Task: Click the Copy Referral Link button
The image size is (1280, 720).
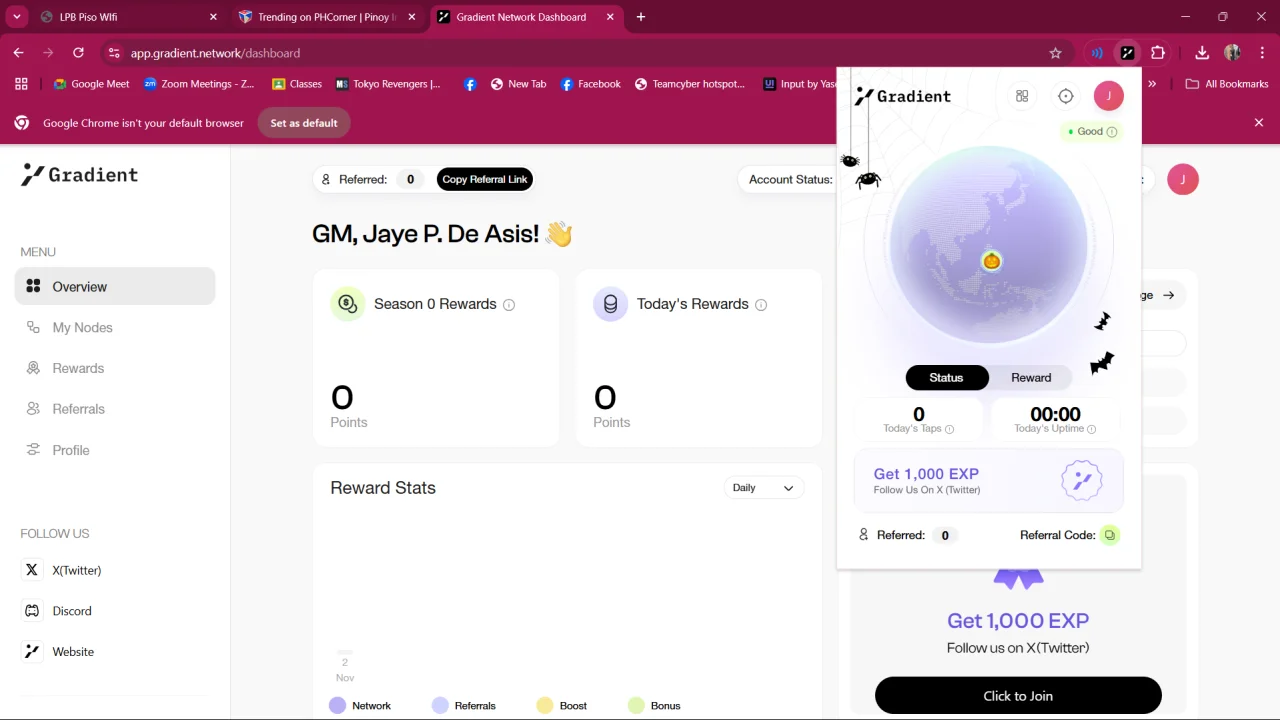Action: point(485,180)
